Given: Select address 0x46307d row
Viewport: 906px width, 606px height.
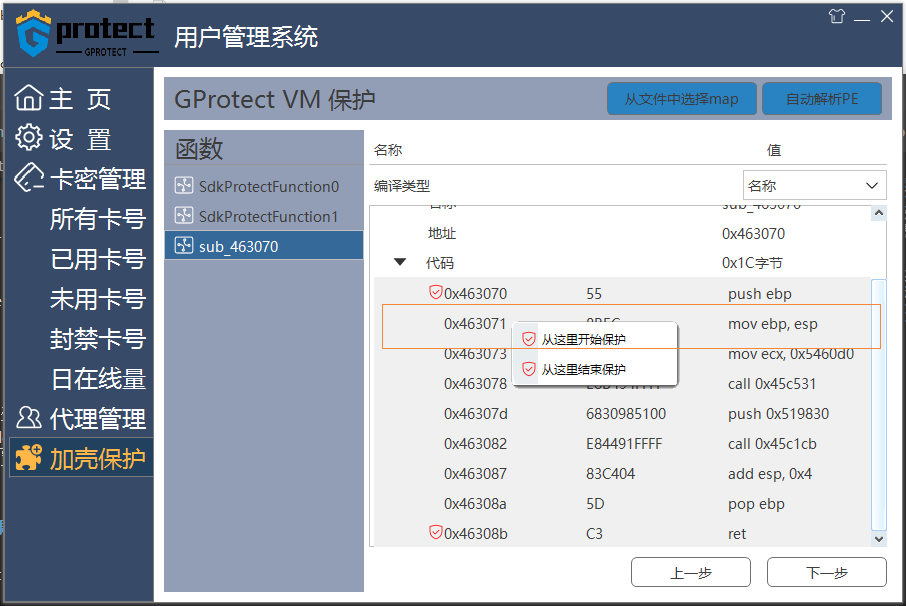Looking at the screenshot, I should pyautogui.click(x=622, y=414).
